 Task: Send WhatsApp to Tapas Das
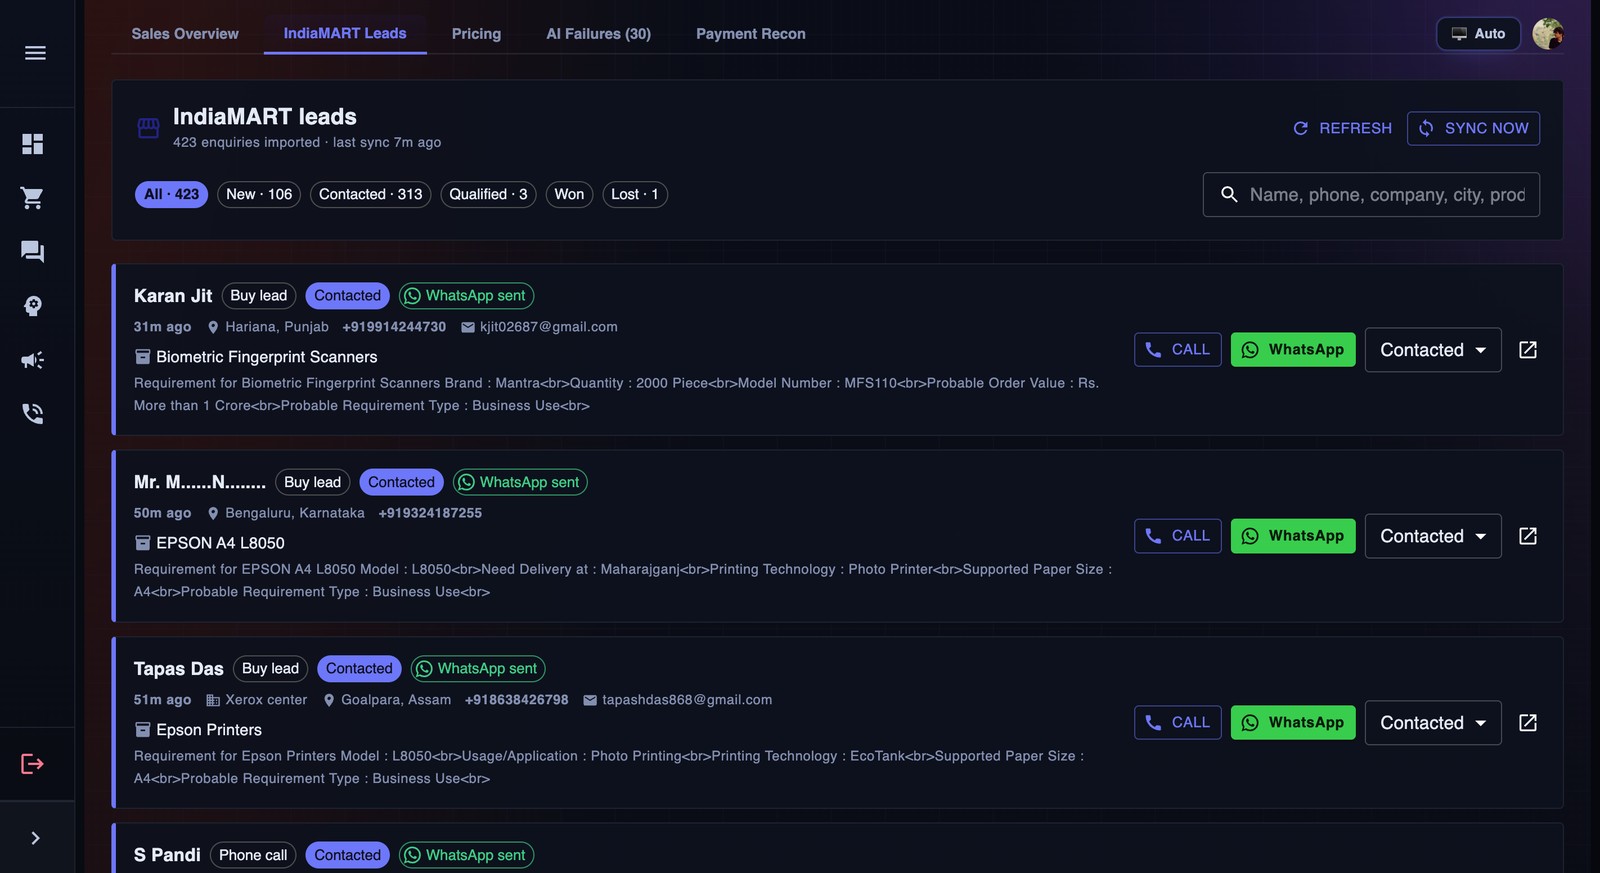point(1293,723)
